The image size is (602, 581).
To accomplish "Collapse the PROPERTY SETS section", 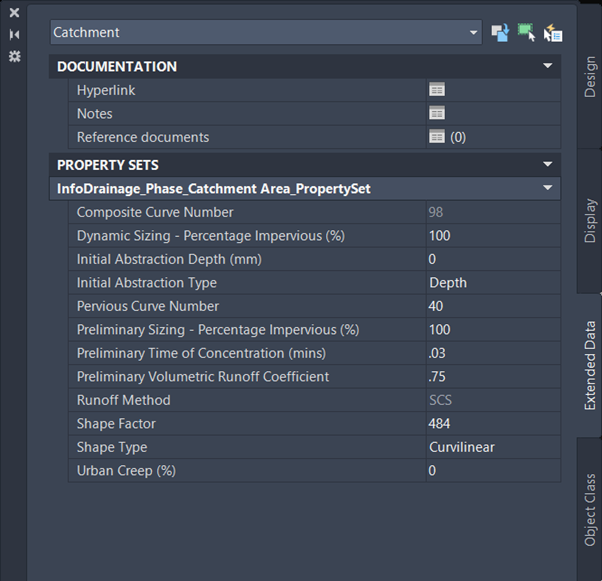I will (x=547, y=164).
